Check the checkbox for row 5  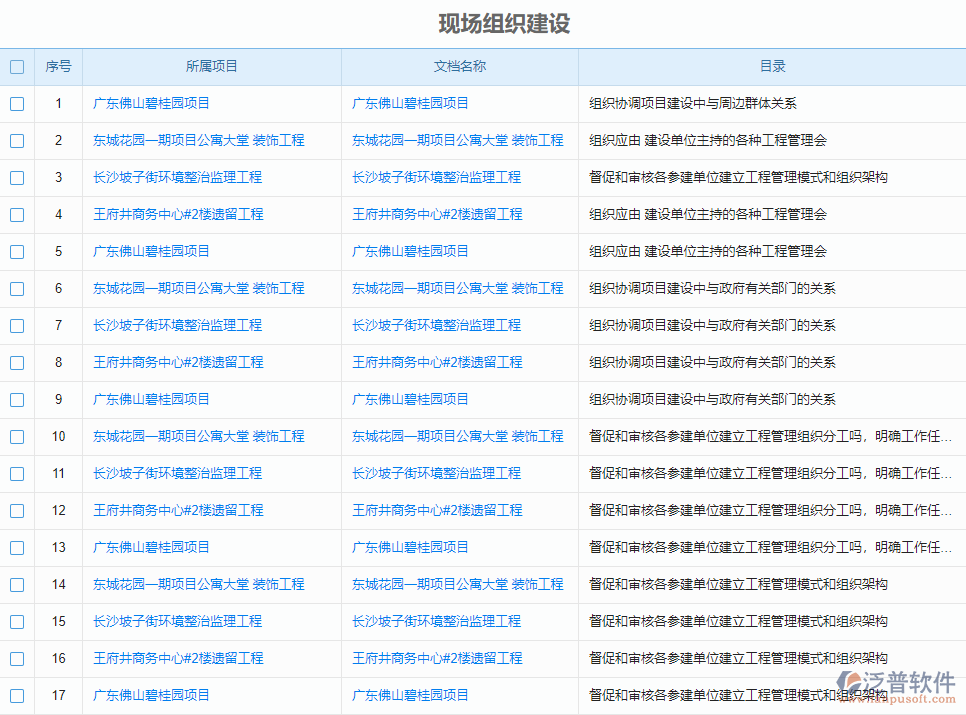[16, 251]
